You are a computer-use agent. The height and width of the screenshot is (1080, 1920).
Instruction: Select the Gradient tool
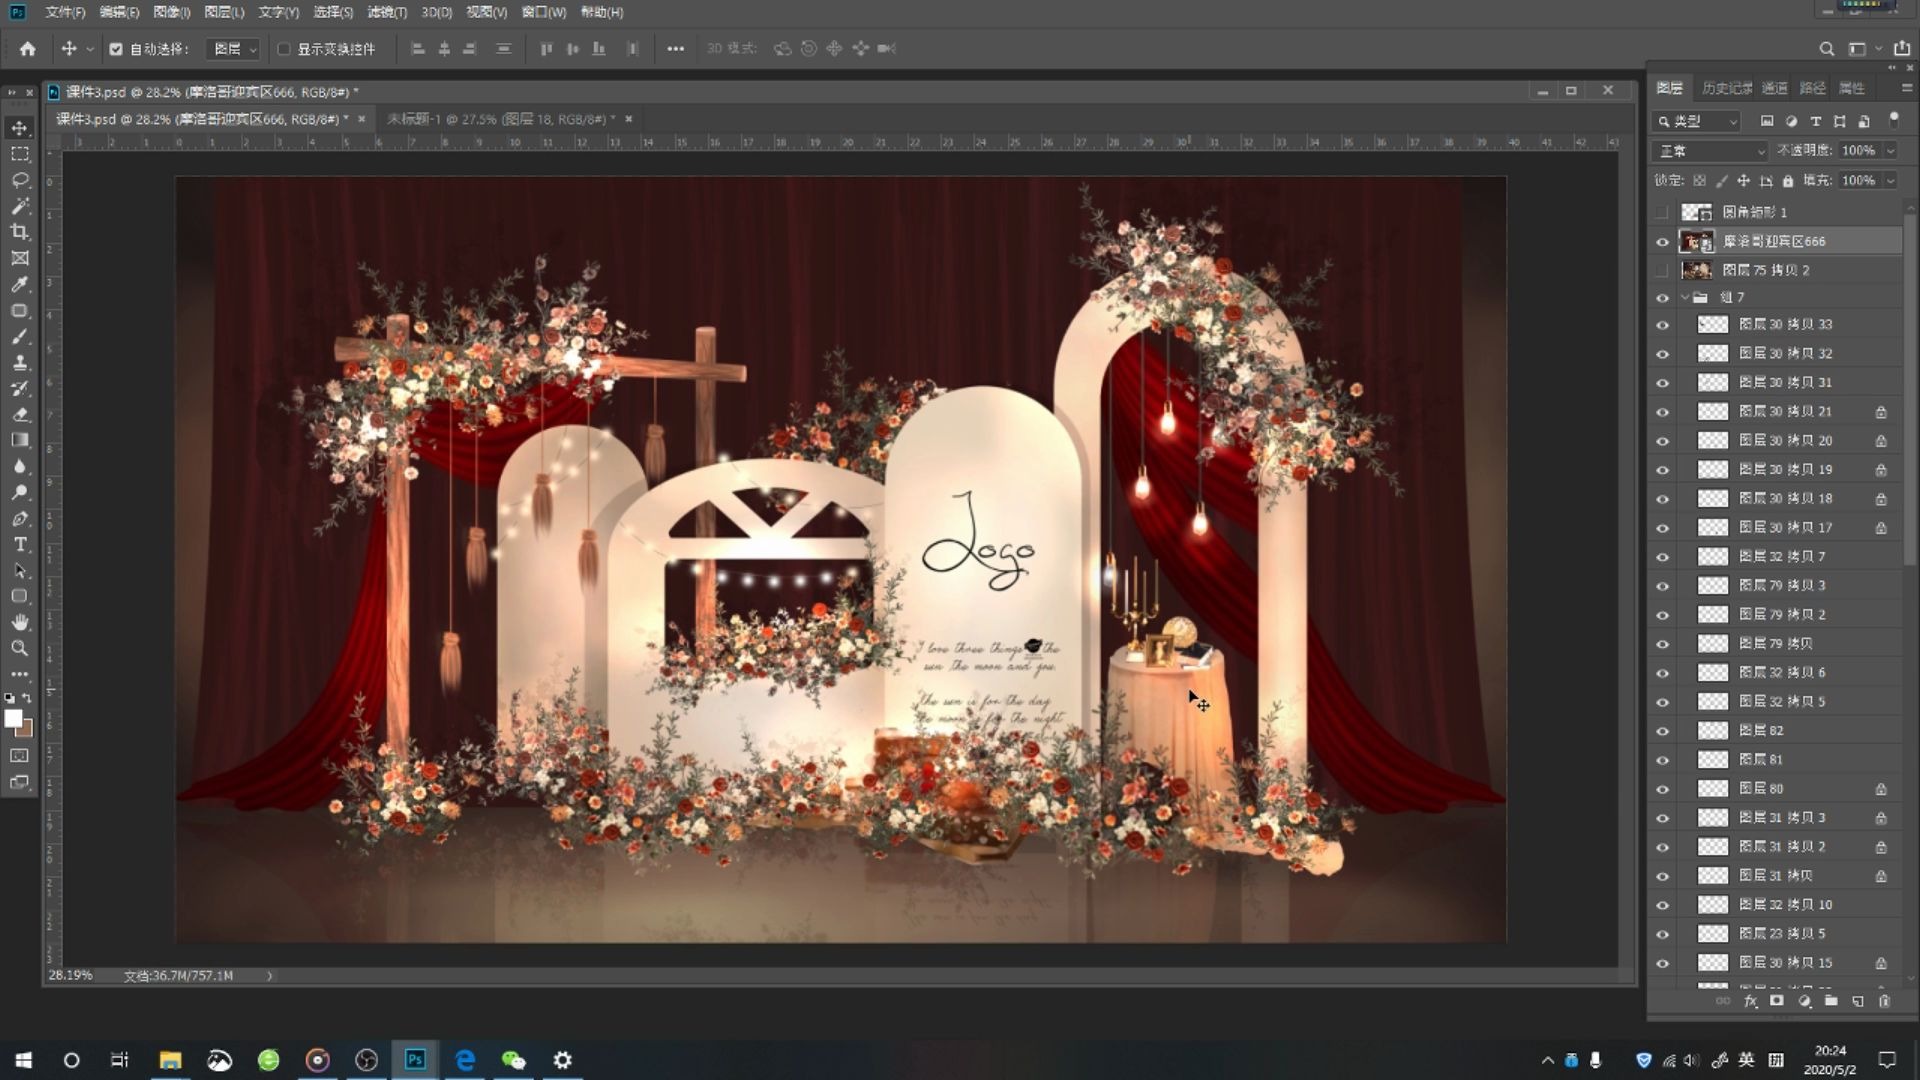pyautogui.click(x=19, y=440)
